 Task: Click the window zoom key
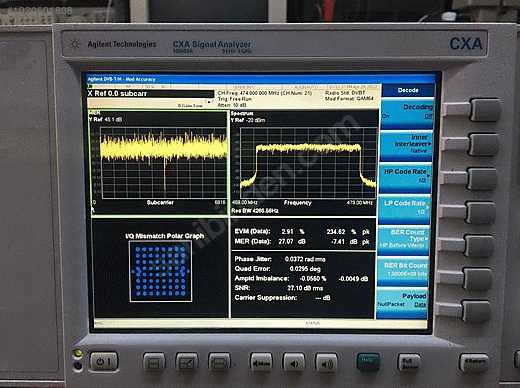[x=186, y=363]
